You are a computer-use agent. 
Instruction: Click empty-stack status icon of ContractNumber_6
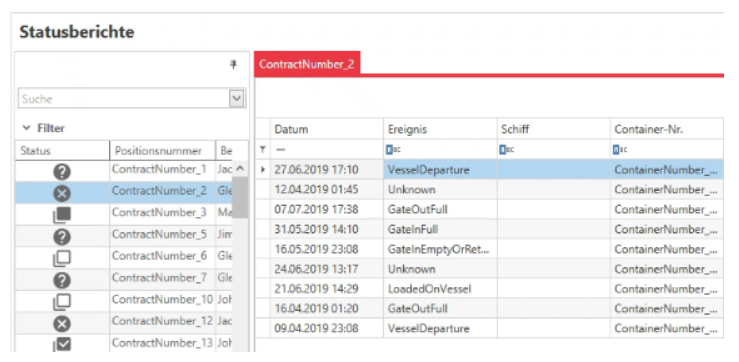tap(62, 258)
